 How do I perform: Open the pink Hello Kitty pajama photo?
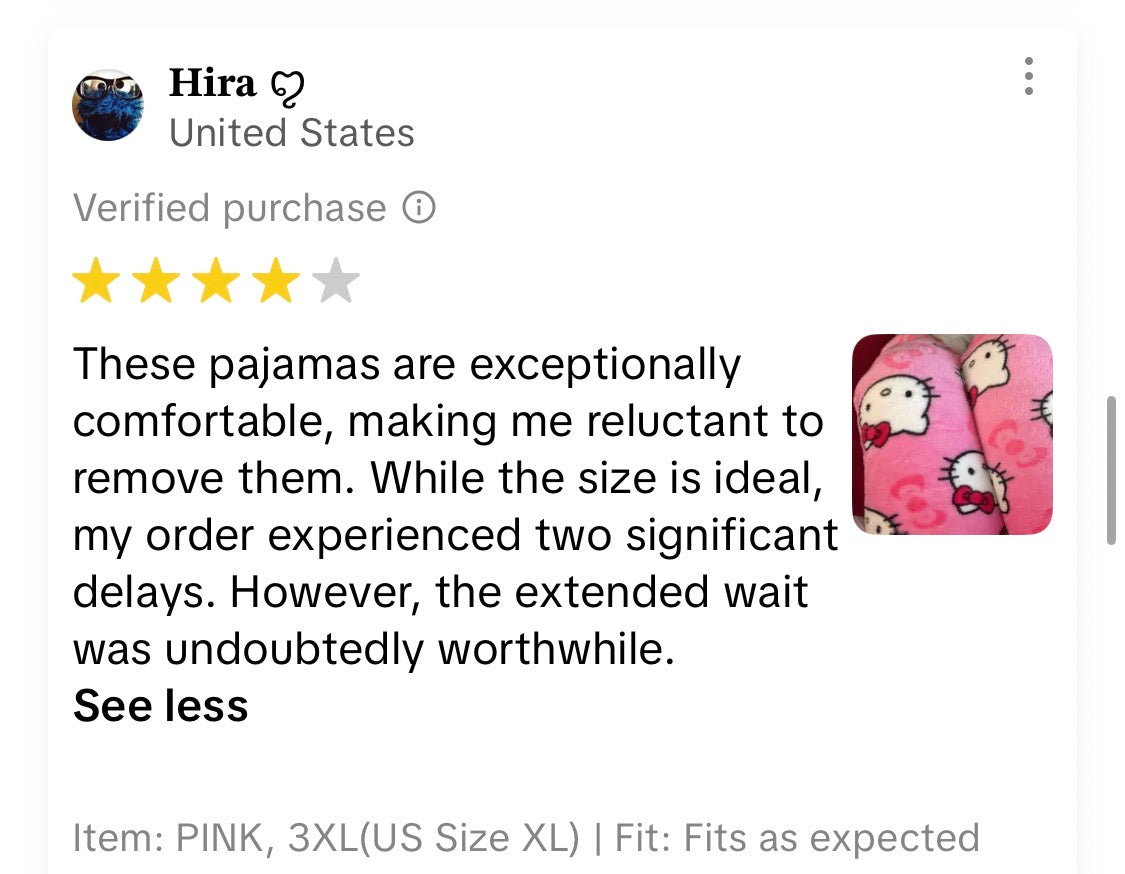[x=951, y=434]
